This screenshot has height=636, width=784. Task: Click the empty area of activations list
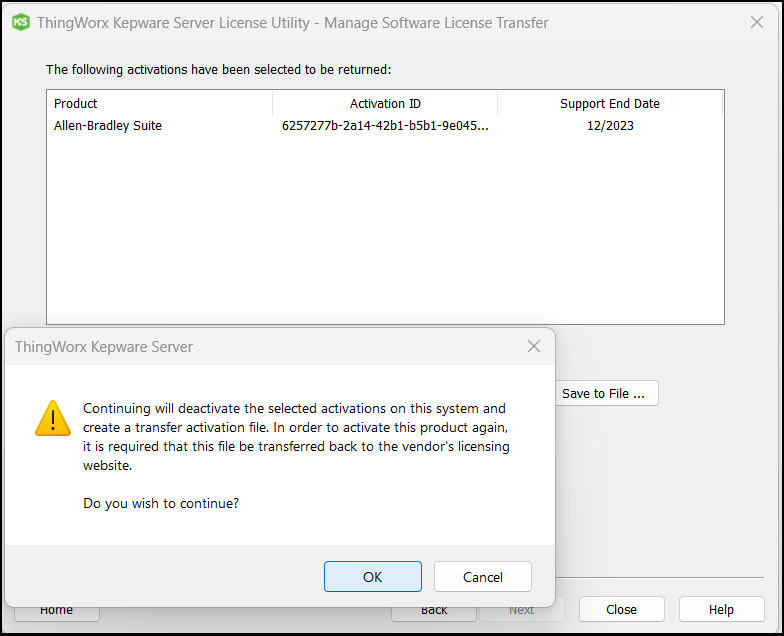[x=385, y=230]
